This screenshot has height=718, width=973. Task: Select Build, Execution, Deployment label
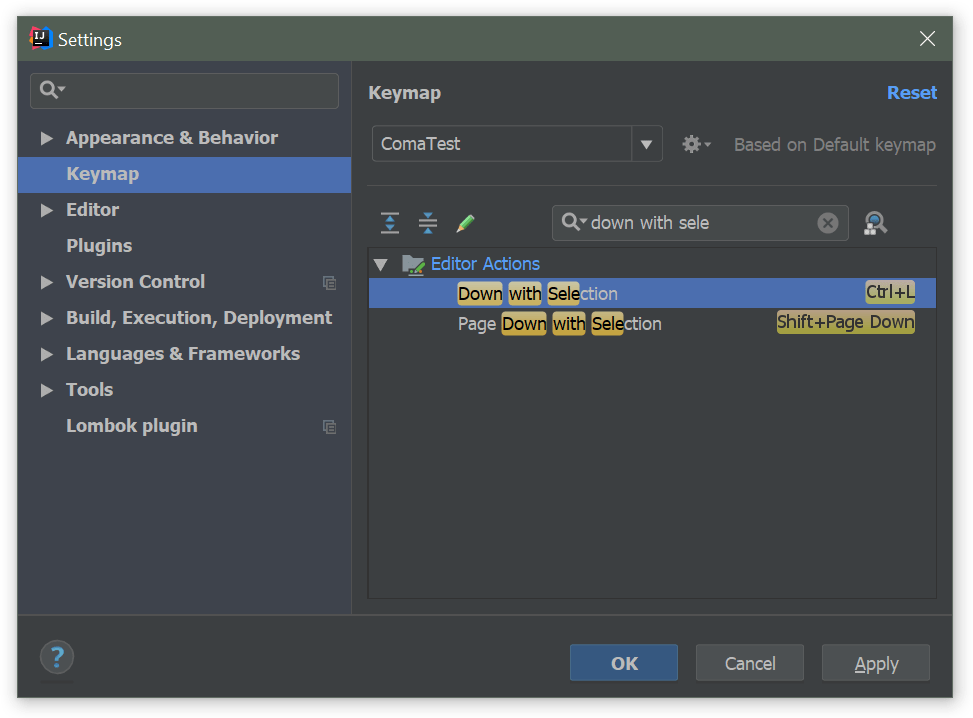(x=199, y=318)
